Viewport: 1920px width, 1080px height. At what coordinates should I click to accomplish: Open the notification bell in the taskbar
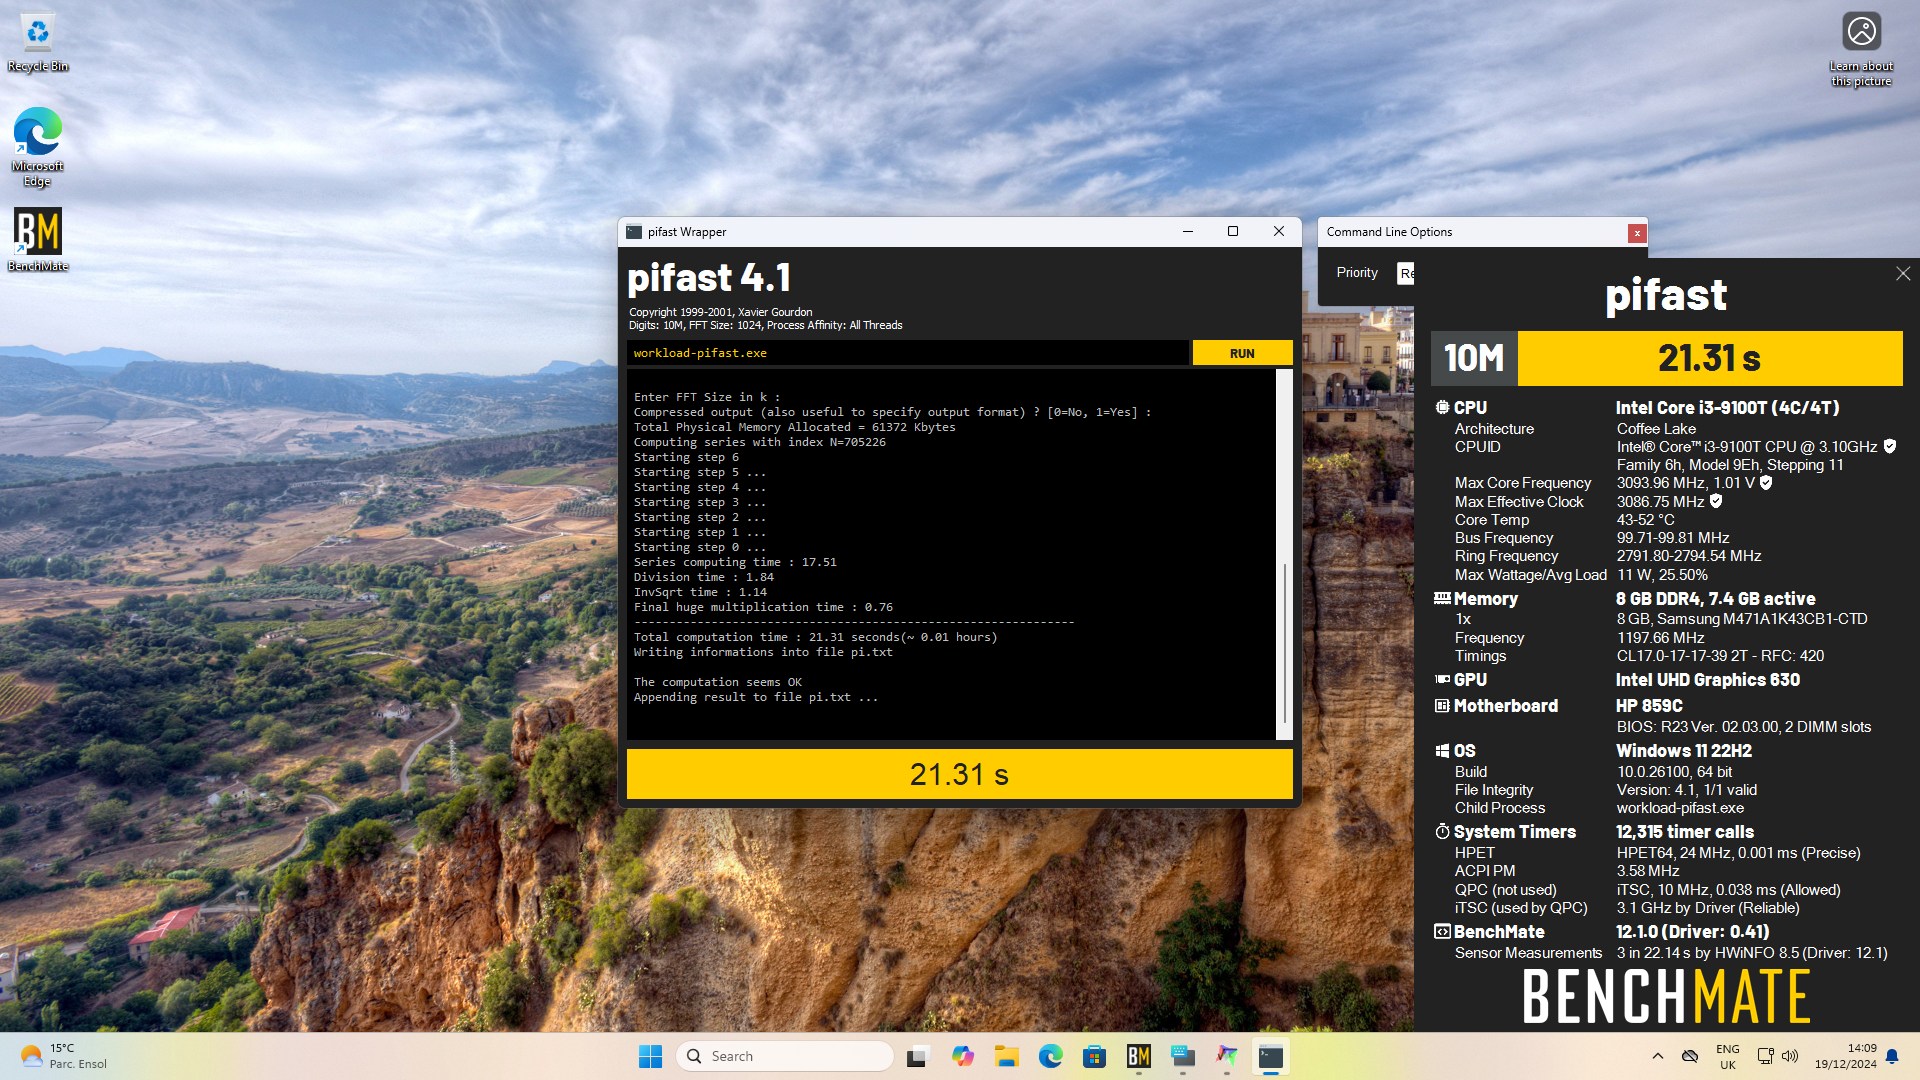(x=1892, y=1056)
